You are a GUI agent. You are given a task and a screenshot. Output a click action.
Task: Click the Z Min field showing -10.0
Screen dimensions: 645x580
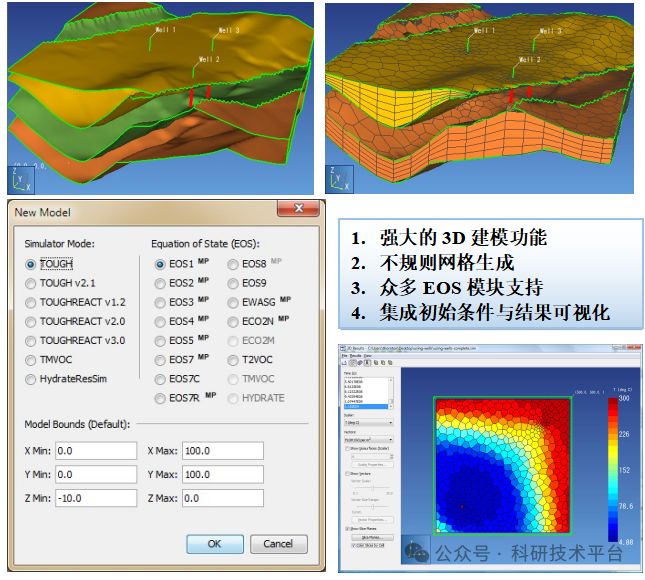96,498
